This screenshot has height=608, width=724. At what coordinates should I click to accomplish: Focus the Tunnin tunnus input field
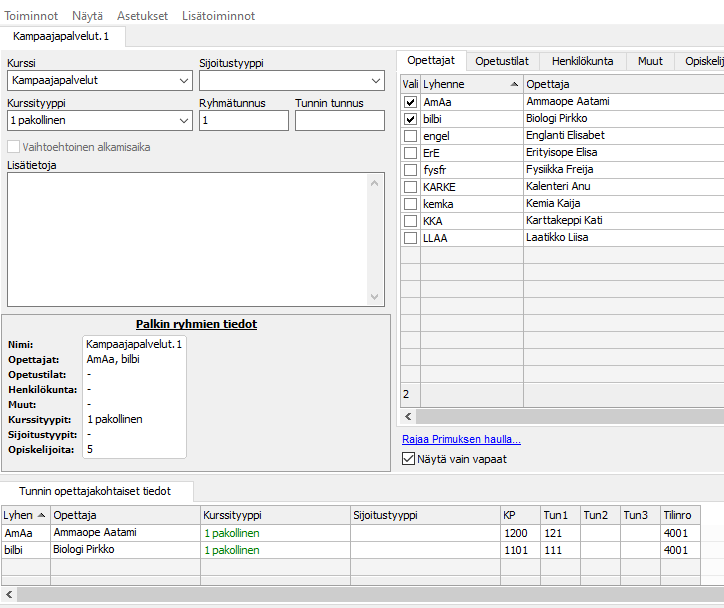pos(339,121)
